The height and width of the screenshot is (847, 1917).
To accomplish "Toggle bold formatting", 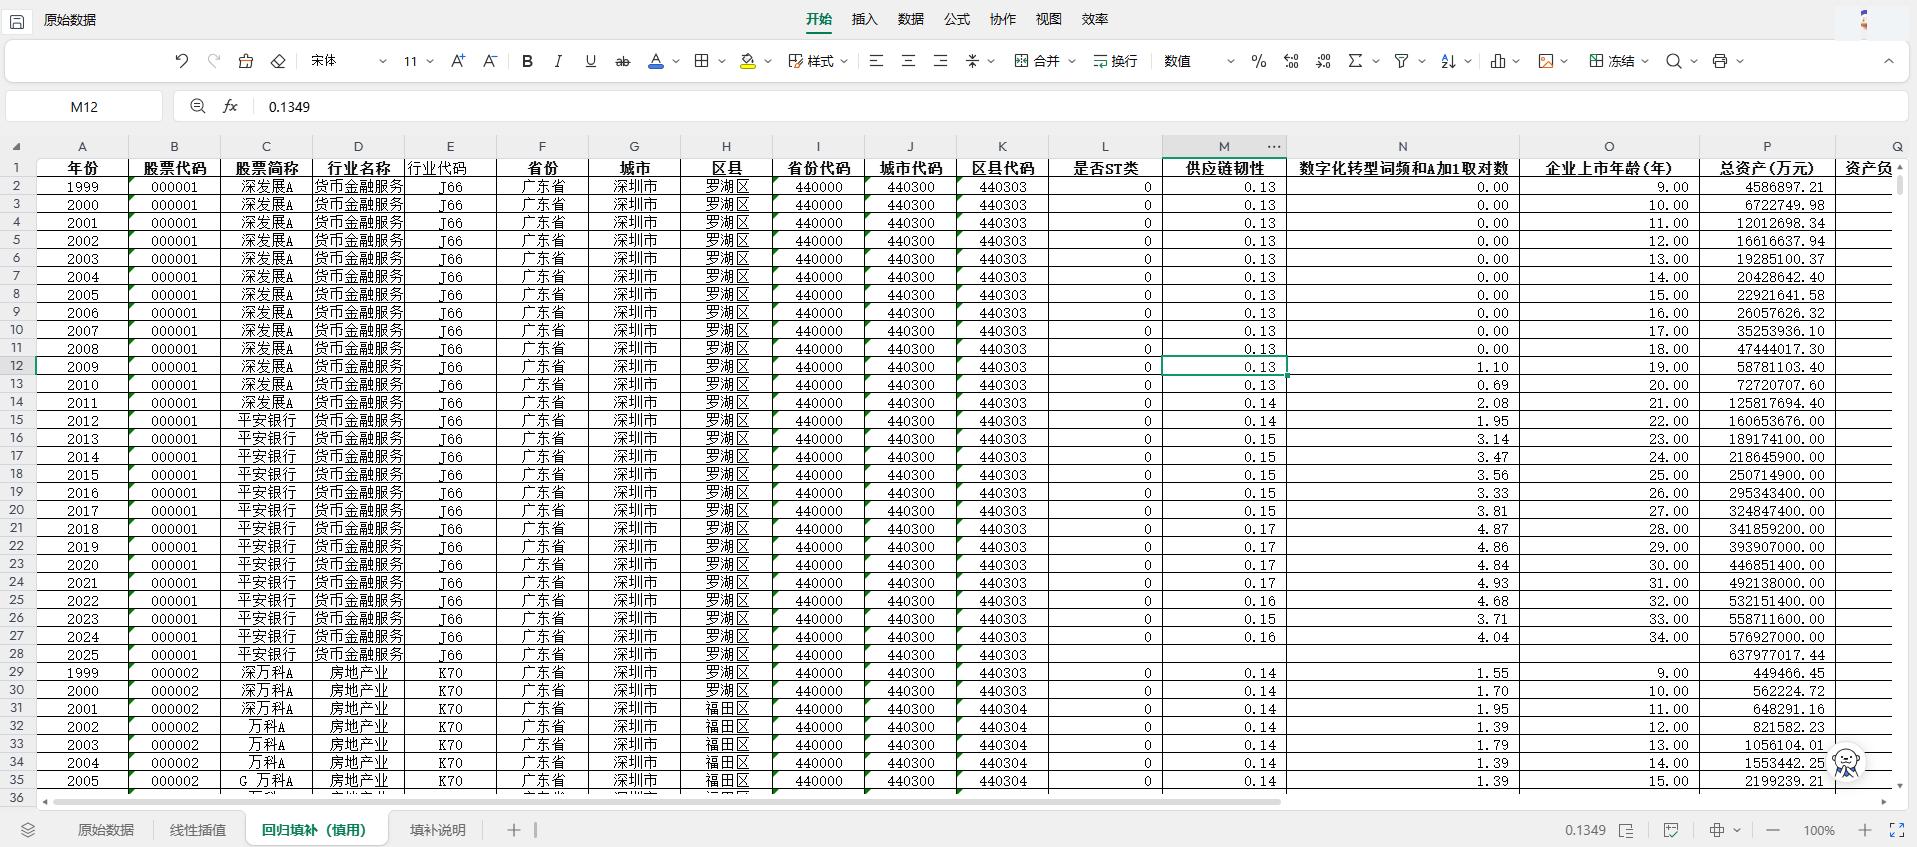I will tap(527, 61).
